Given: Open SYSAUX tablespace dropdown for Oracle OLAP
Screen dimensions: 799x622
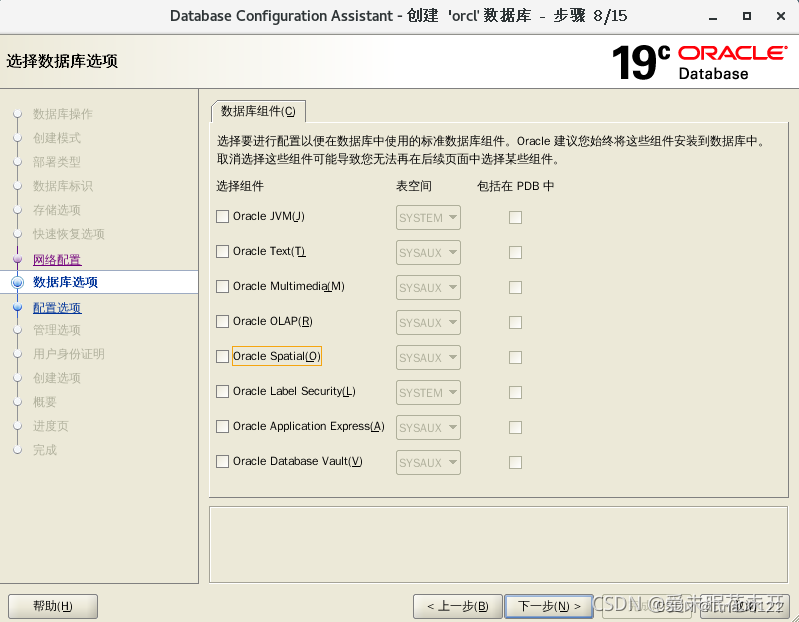Looking at the screenshot, I should click(x=428, y=323).
